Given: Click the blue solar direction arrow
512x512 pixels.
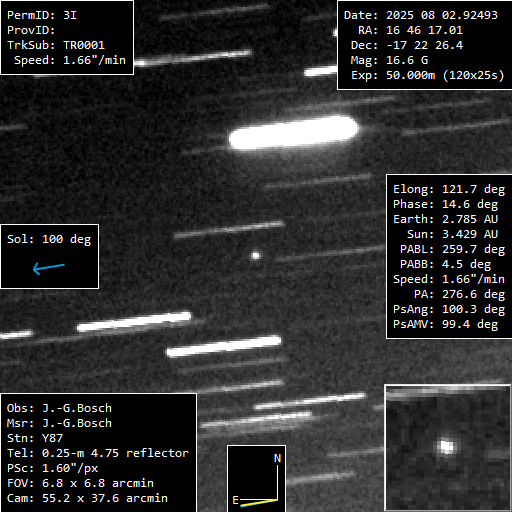Looking at the screenshot, I should coord(49,268).
